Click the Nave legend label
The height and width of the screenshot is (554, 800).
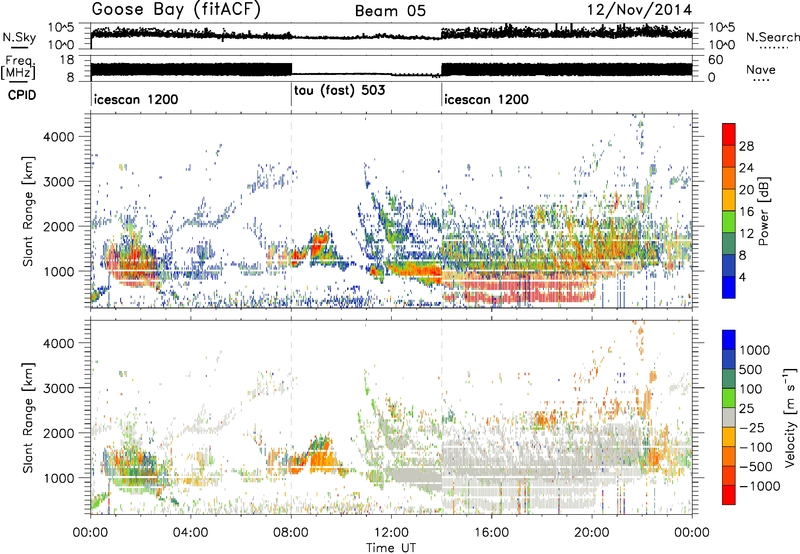(x=760, y=69)
